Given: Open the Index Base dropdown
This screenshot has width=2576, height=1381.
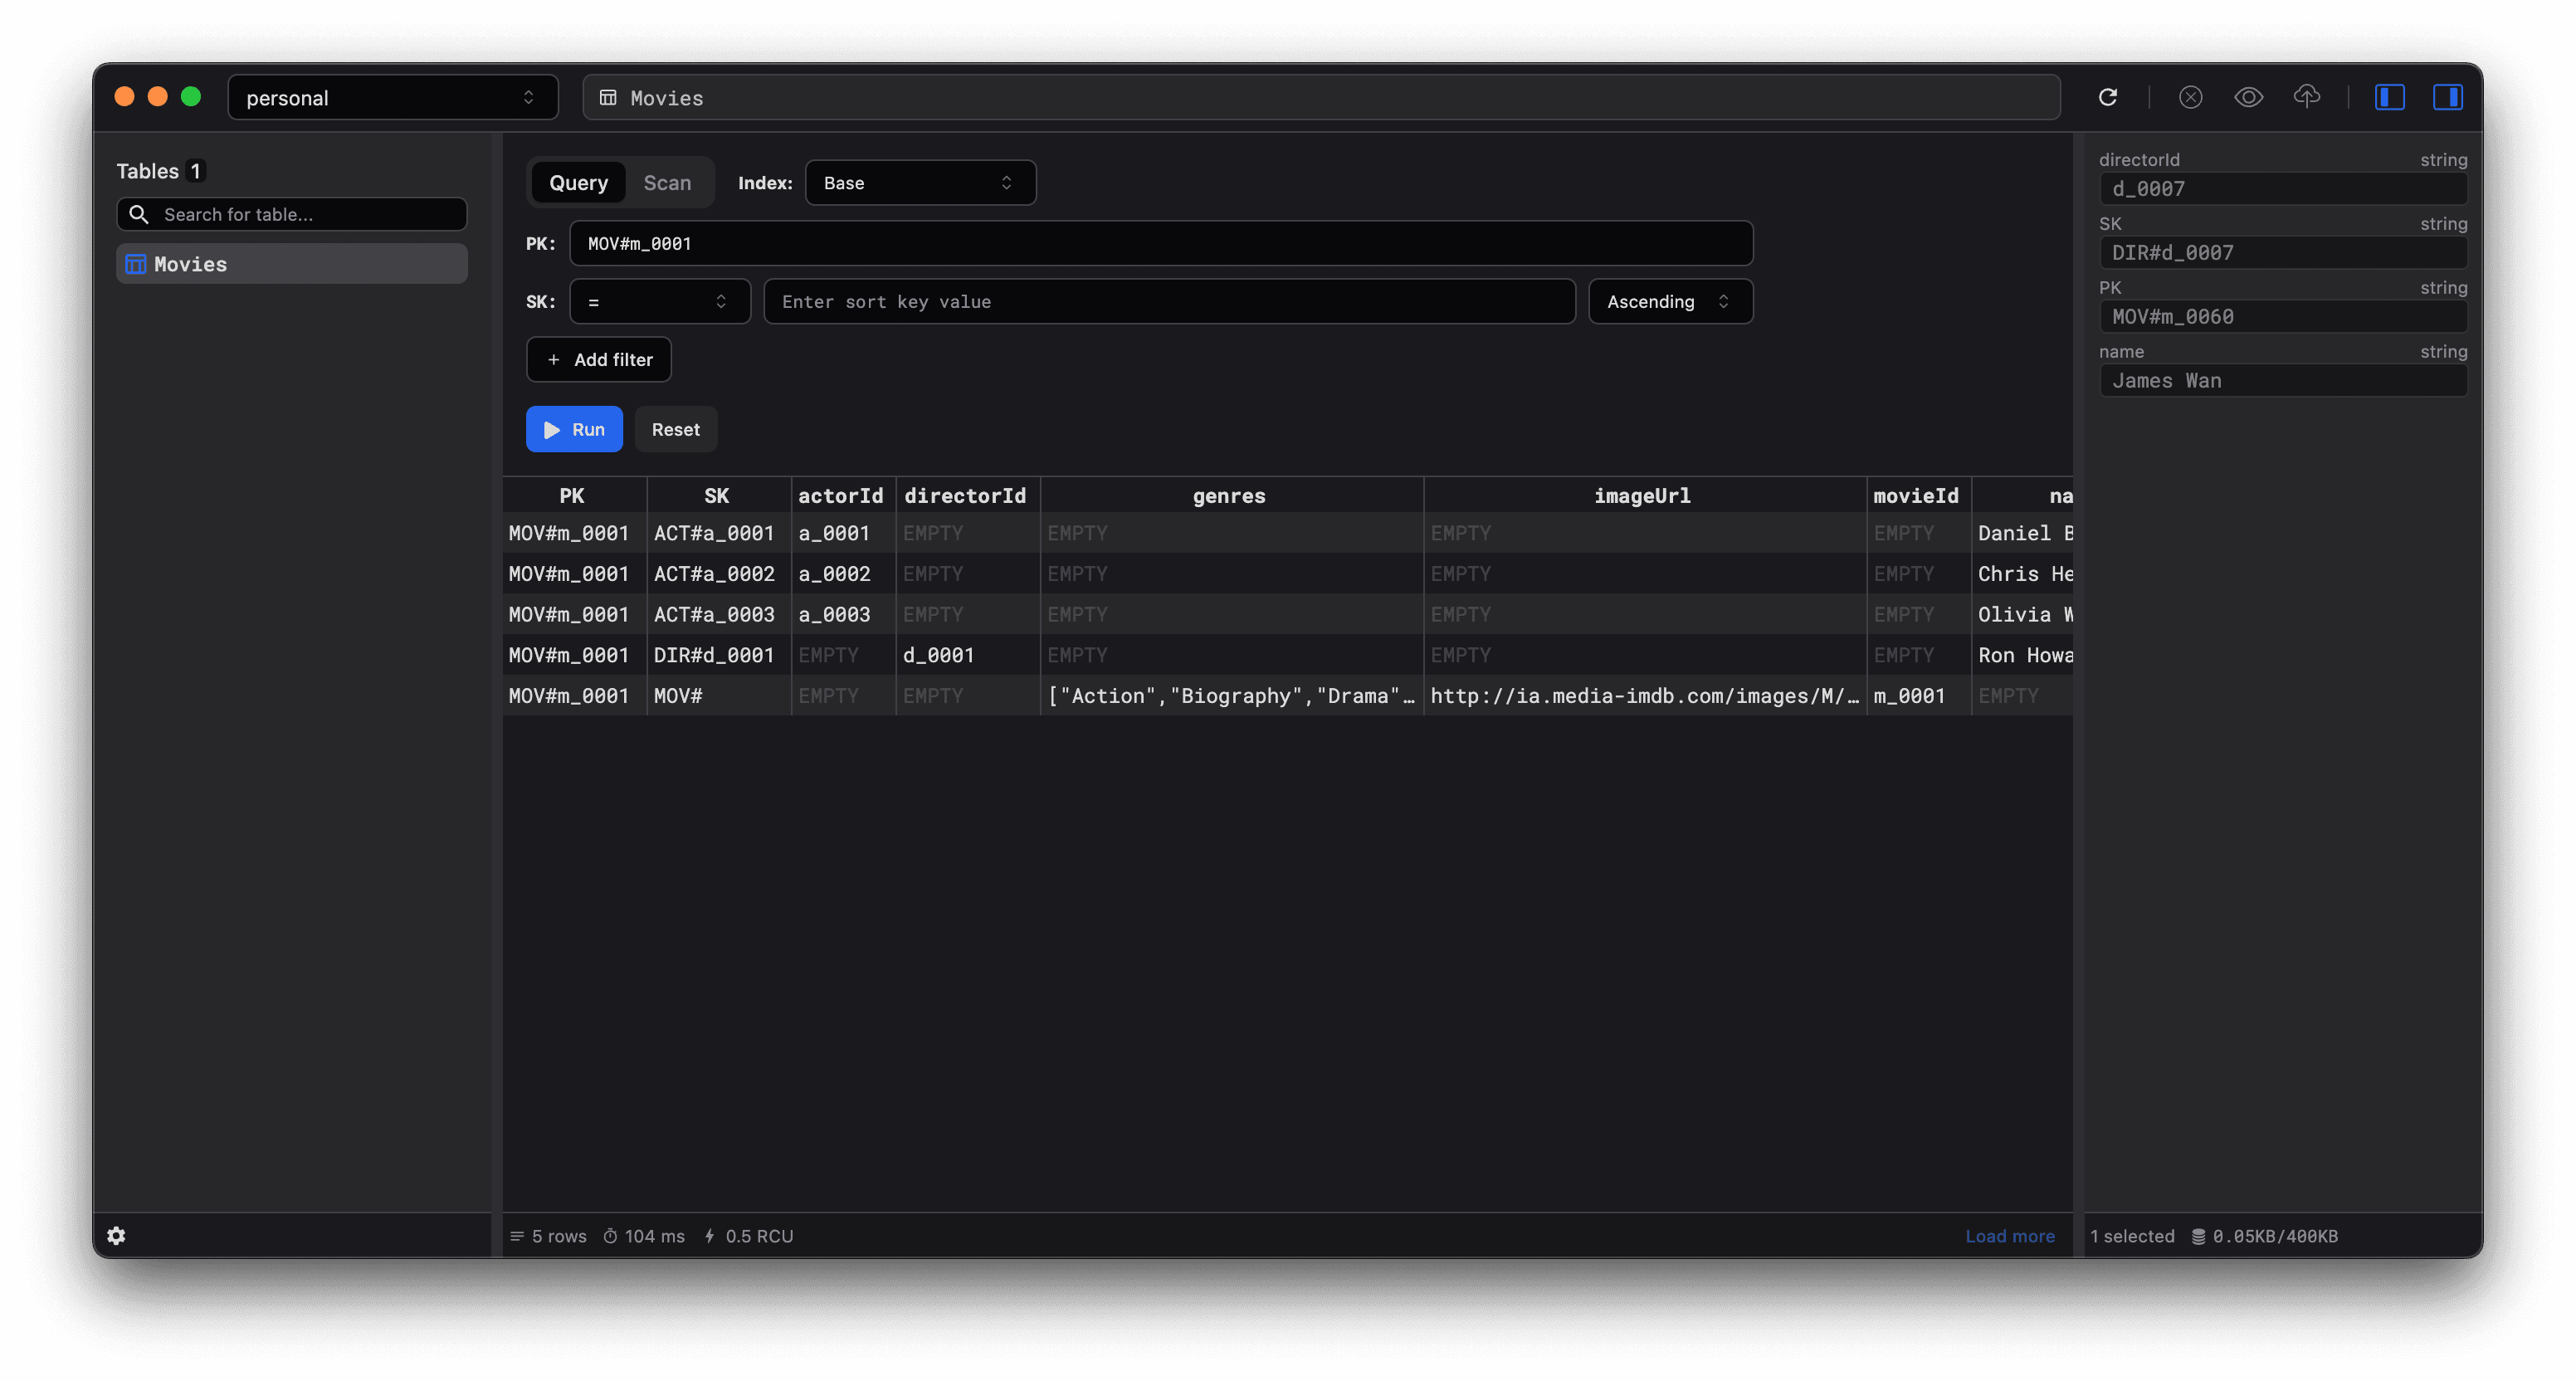Looking at the screenshot, I should point(920,183).
